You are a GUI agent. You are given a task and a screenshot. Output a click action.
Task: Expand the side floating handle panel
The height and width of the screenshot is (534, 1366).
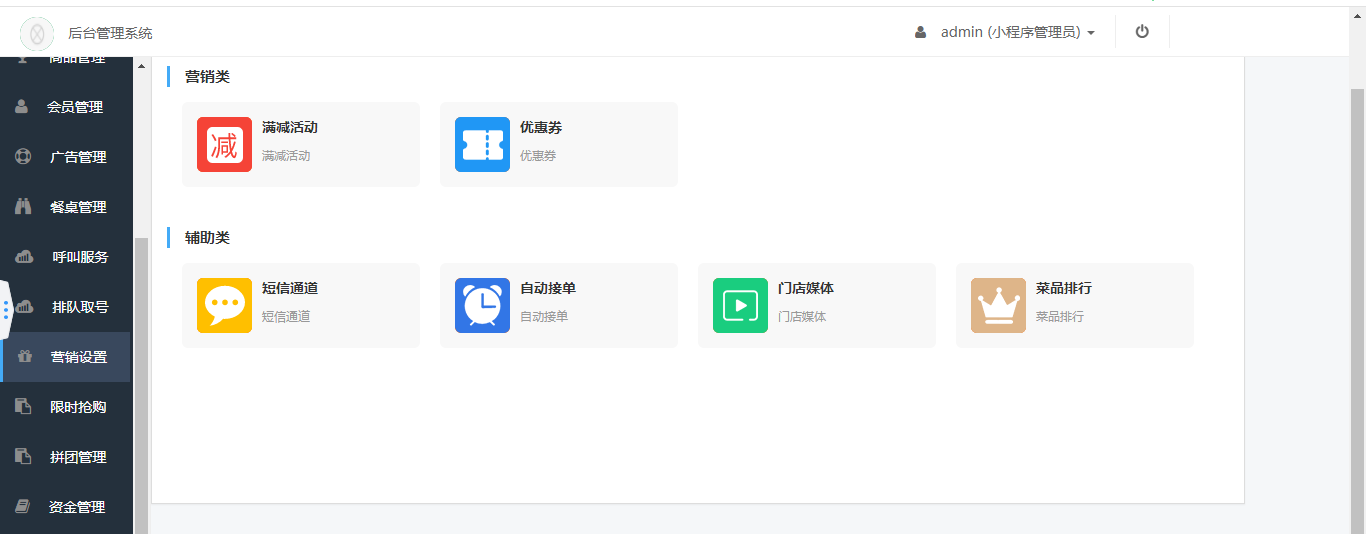pos(5,309)
